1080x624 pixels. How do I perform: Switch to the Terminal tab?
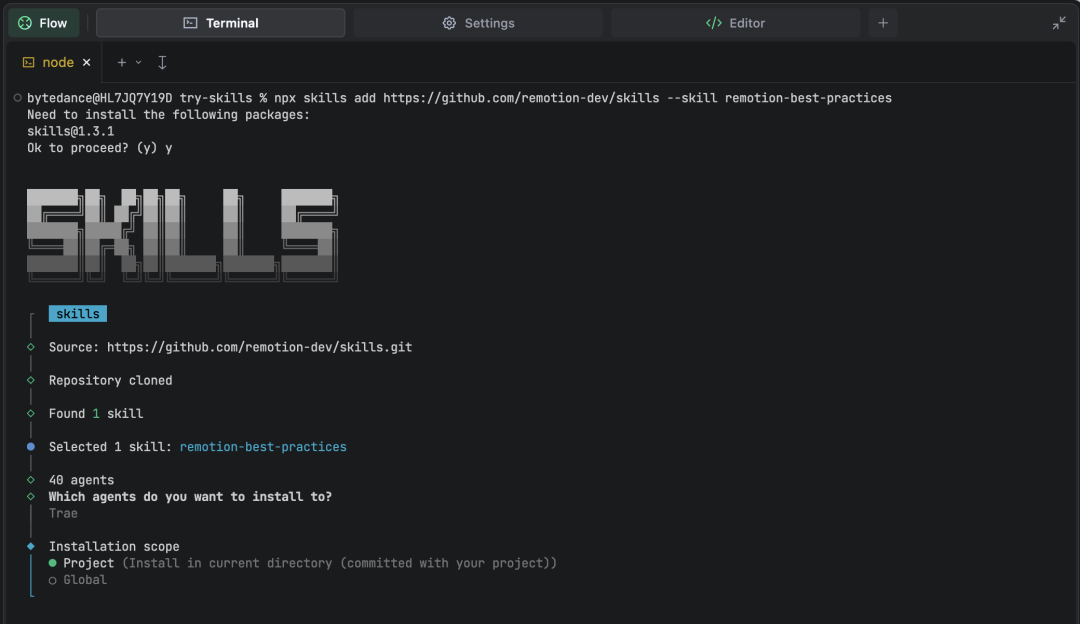pos(220,23)
